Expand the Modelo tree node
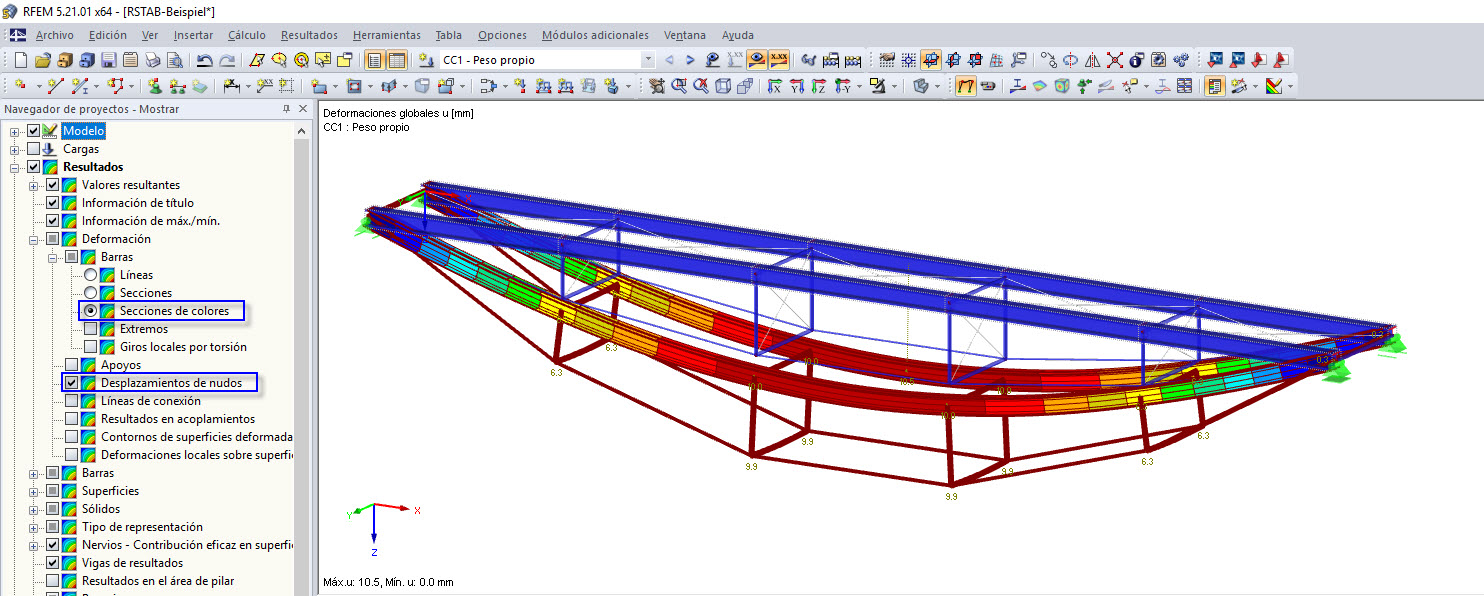1484x596 pixels. pyautogui.click(x=15, y=131)
